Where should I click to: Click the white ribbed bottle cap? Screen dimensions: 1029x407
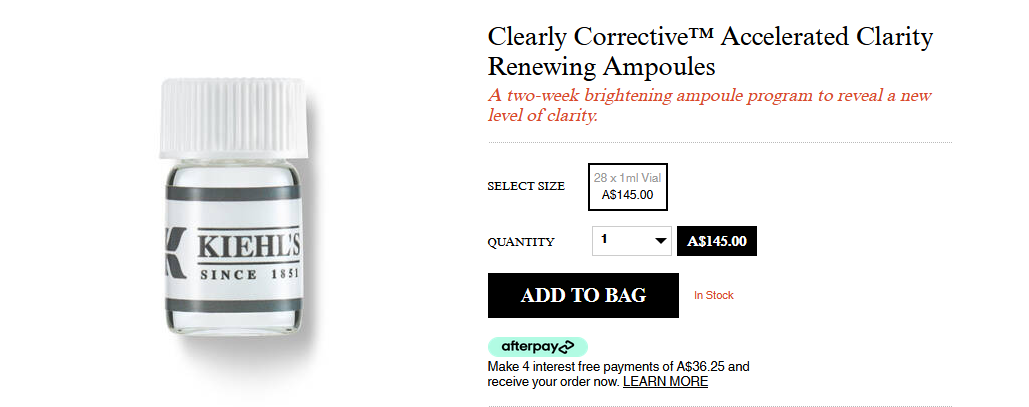pyautogui.click(x=233, y=118)
